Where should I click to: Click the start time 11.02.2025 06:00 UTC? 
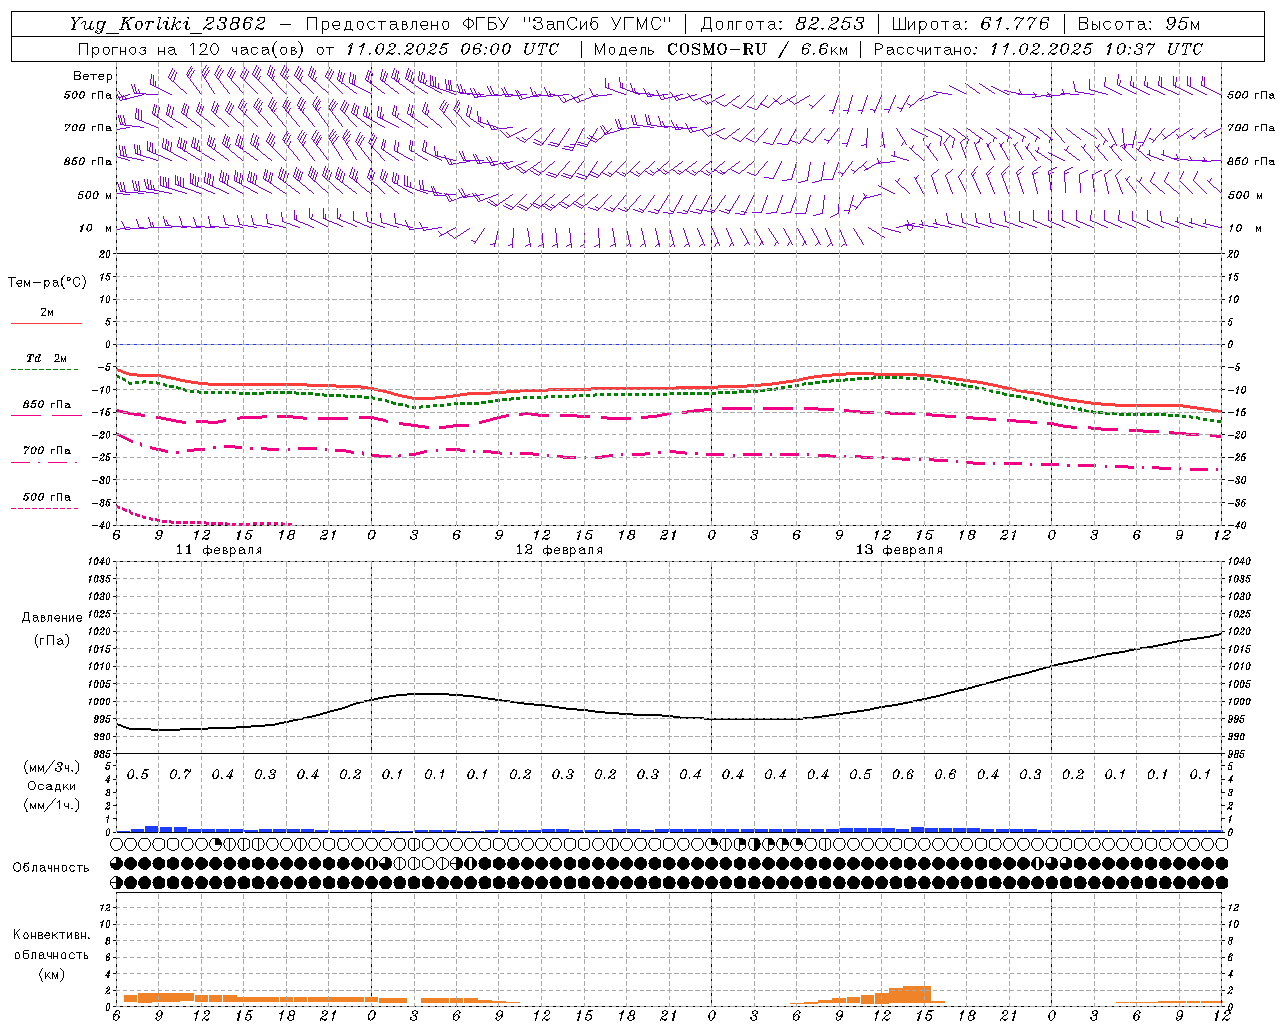(x=452, y=49)
